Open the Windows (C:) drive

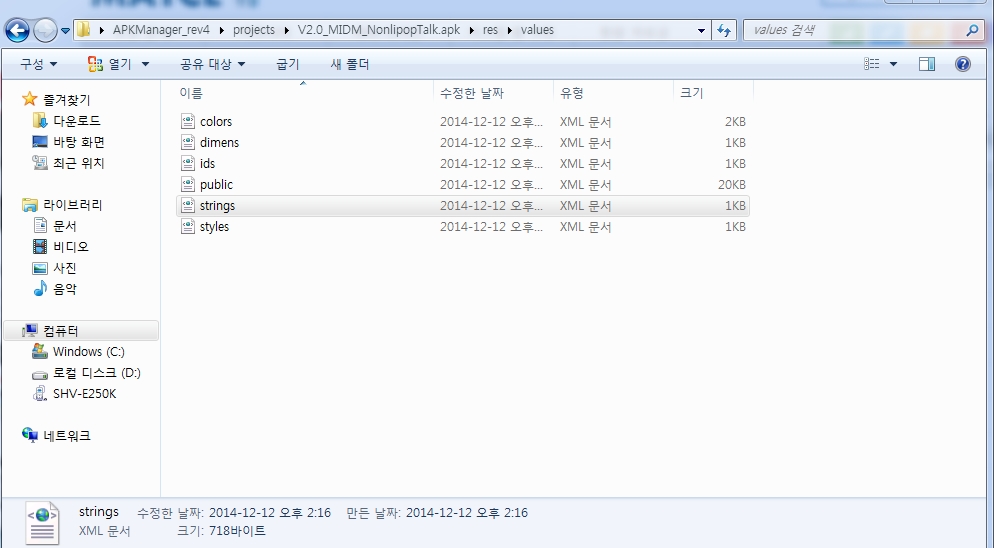[89, 351]
